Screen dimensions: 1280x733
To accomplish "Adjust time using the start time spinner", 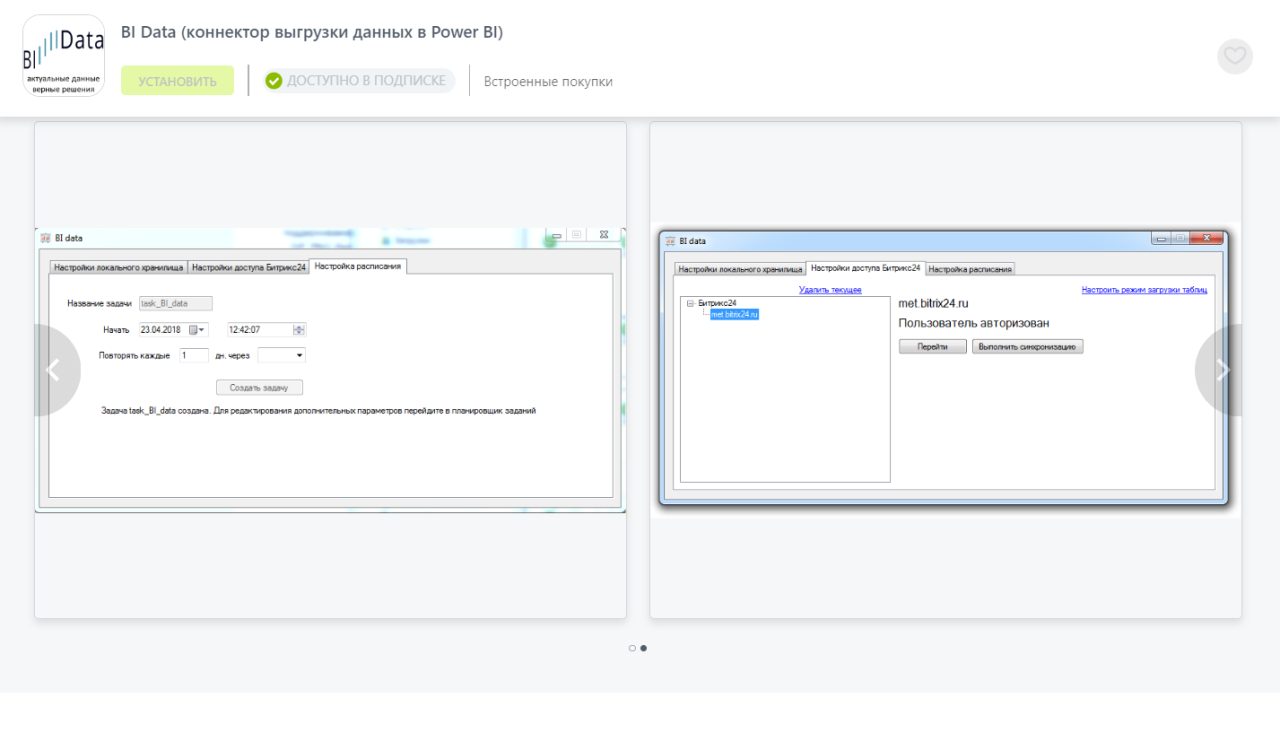I will [x=299, y=330].
